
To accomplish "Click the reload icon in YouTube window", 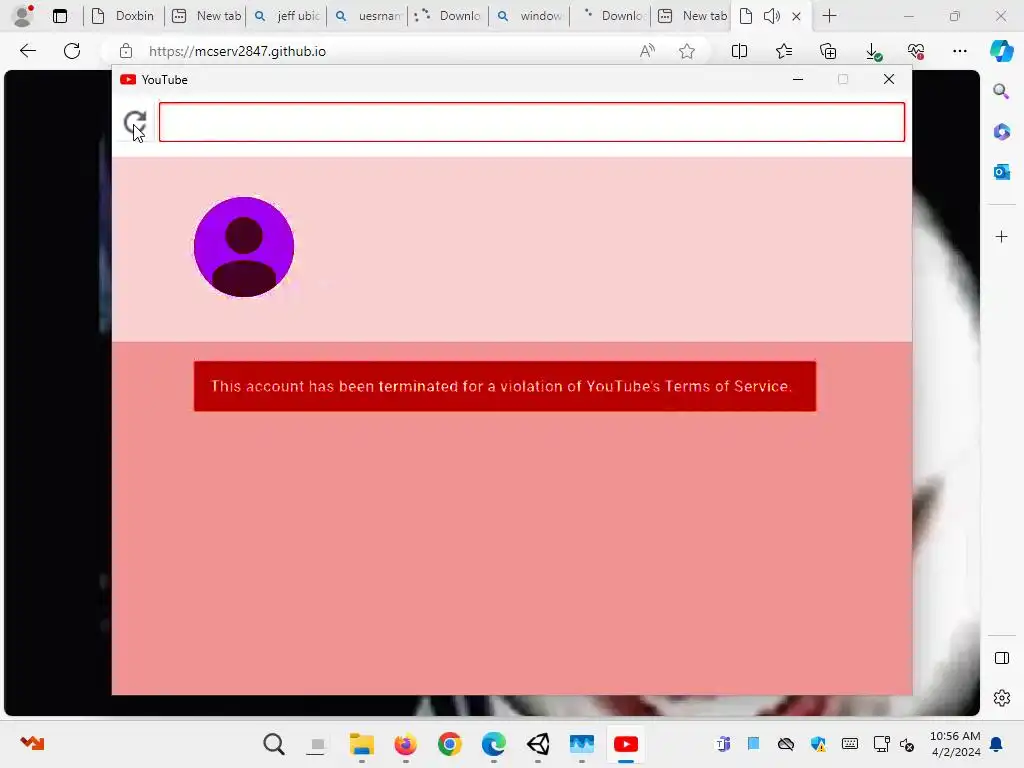I will pos(135,122).
